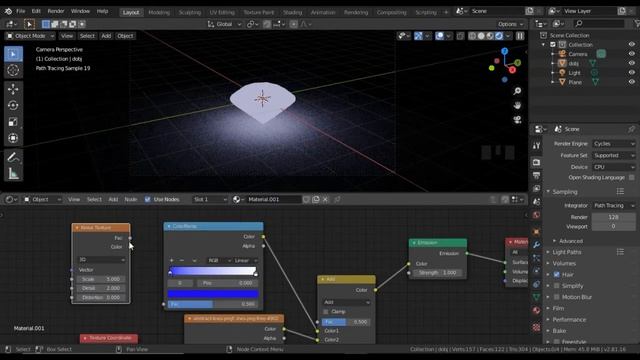This screenshot has height=360, width=640.
Task: Open the Global transform orientation dropdown
Action: point(224,24)
